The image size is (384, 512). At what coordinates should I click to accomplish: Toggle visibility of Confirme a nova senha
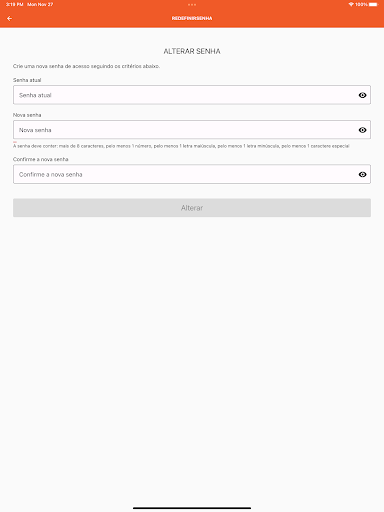(362, 174)
